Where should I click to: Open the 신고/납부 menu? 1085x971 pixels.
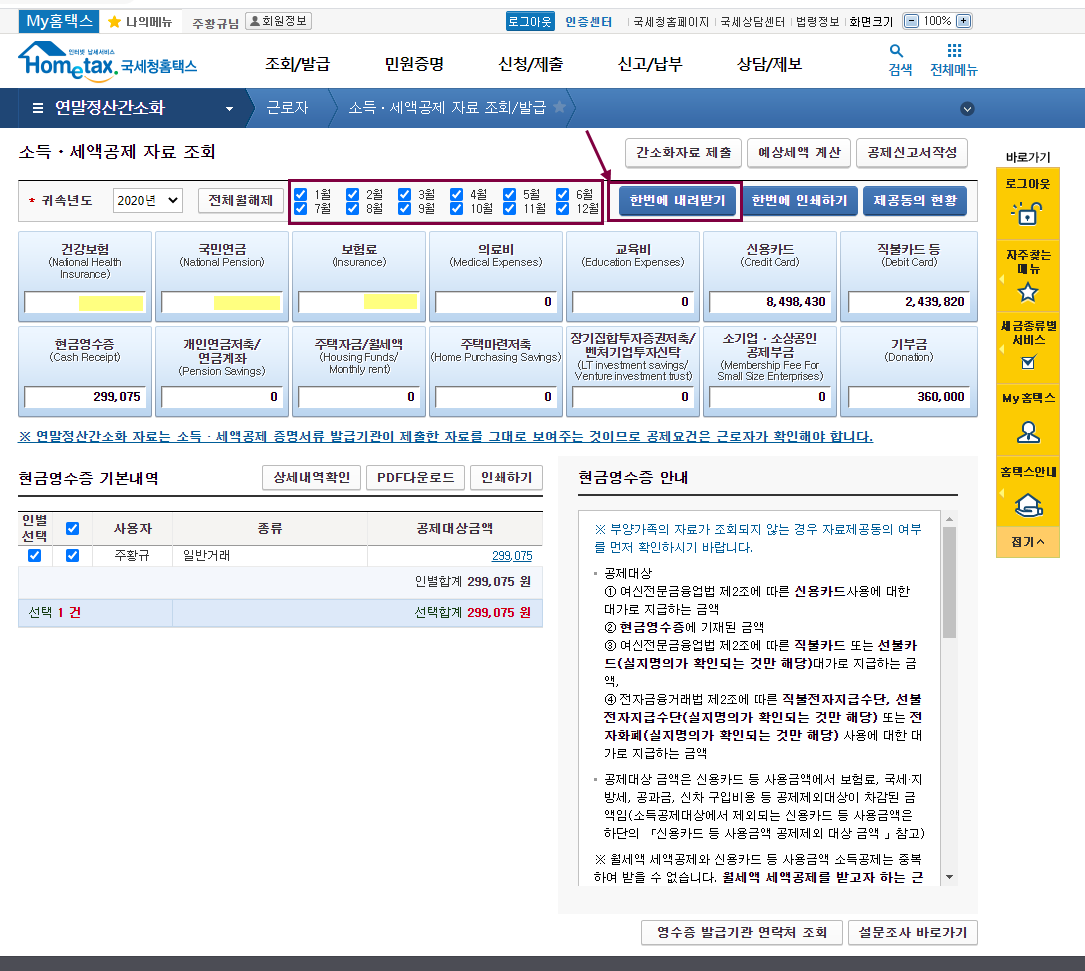[x=650, y=64]
